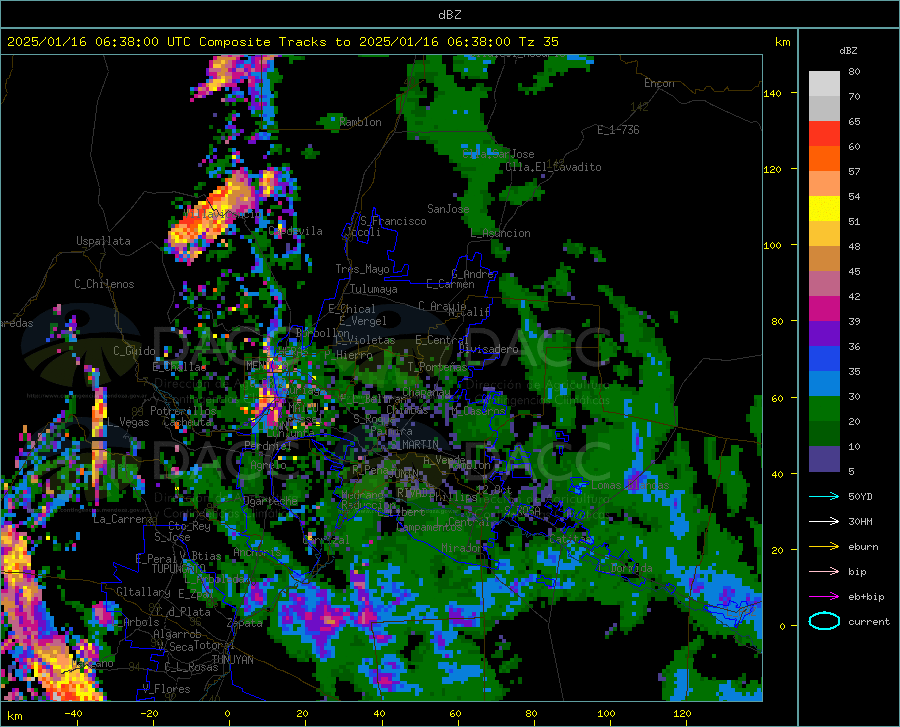Click the C_Chilenos map label
This screenshot has height=727, width=900.
(104, 284)
